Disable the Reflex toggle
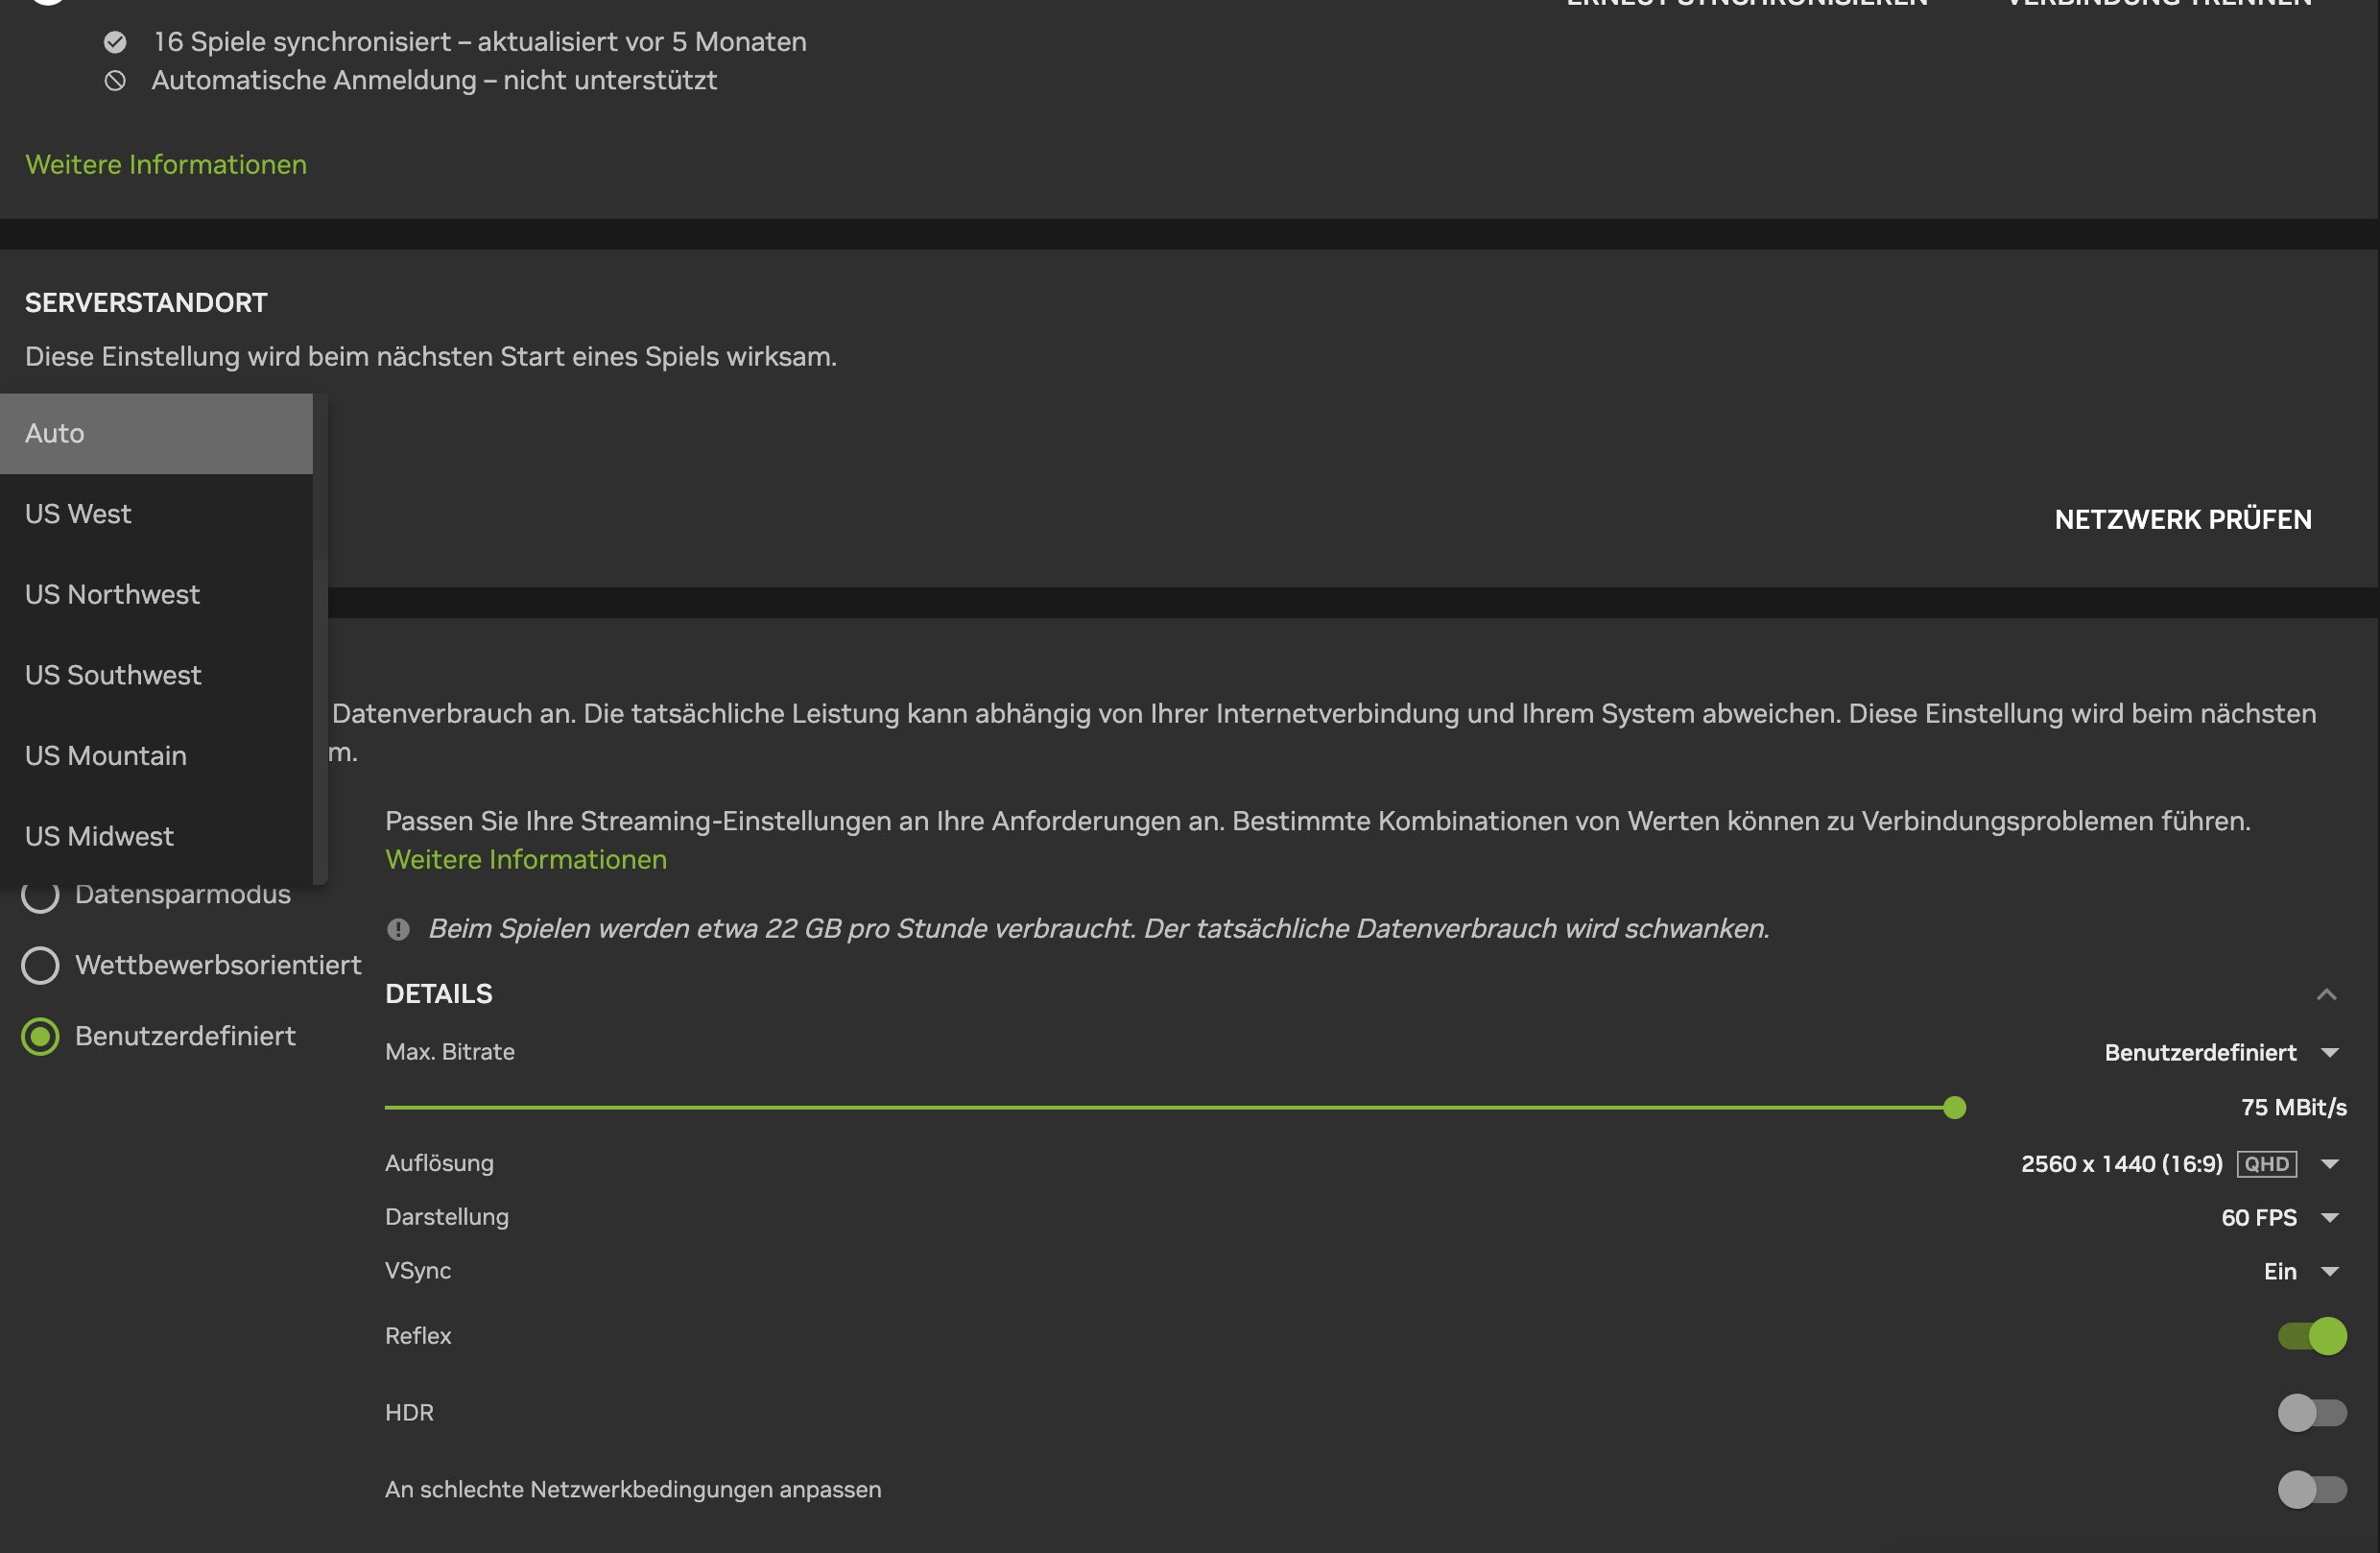Viewport: 2380px width, 1553px height. tap(2312, 1336)
